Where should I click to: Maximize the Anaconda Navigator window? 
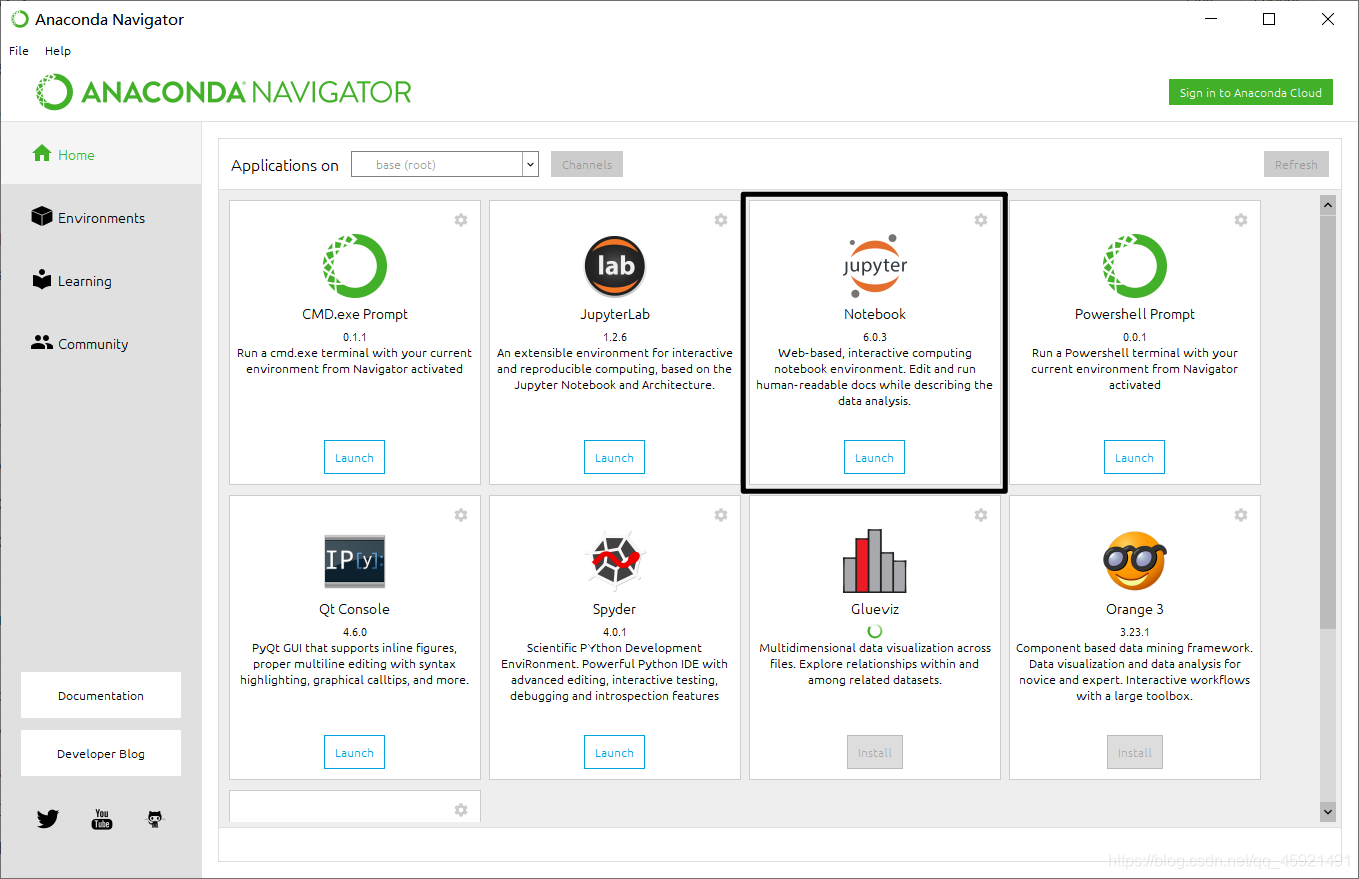point(1269,19)
